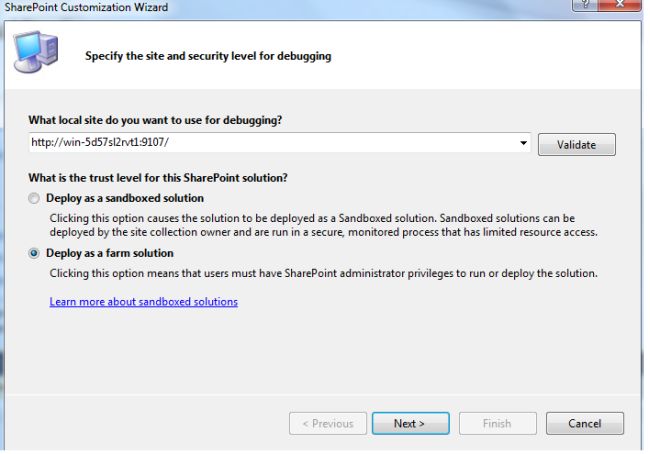Viewport: 650px width, 454px height.
Task: Select the Deploy as a farm solution radio button
Action: coord(36,254)
